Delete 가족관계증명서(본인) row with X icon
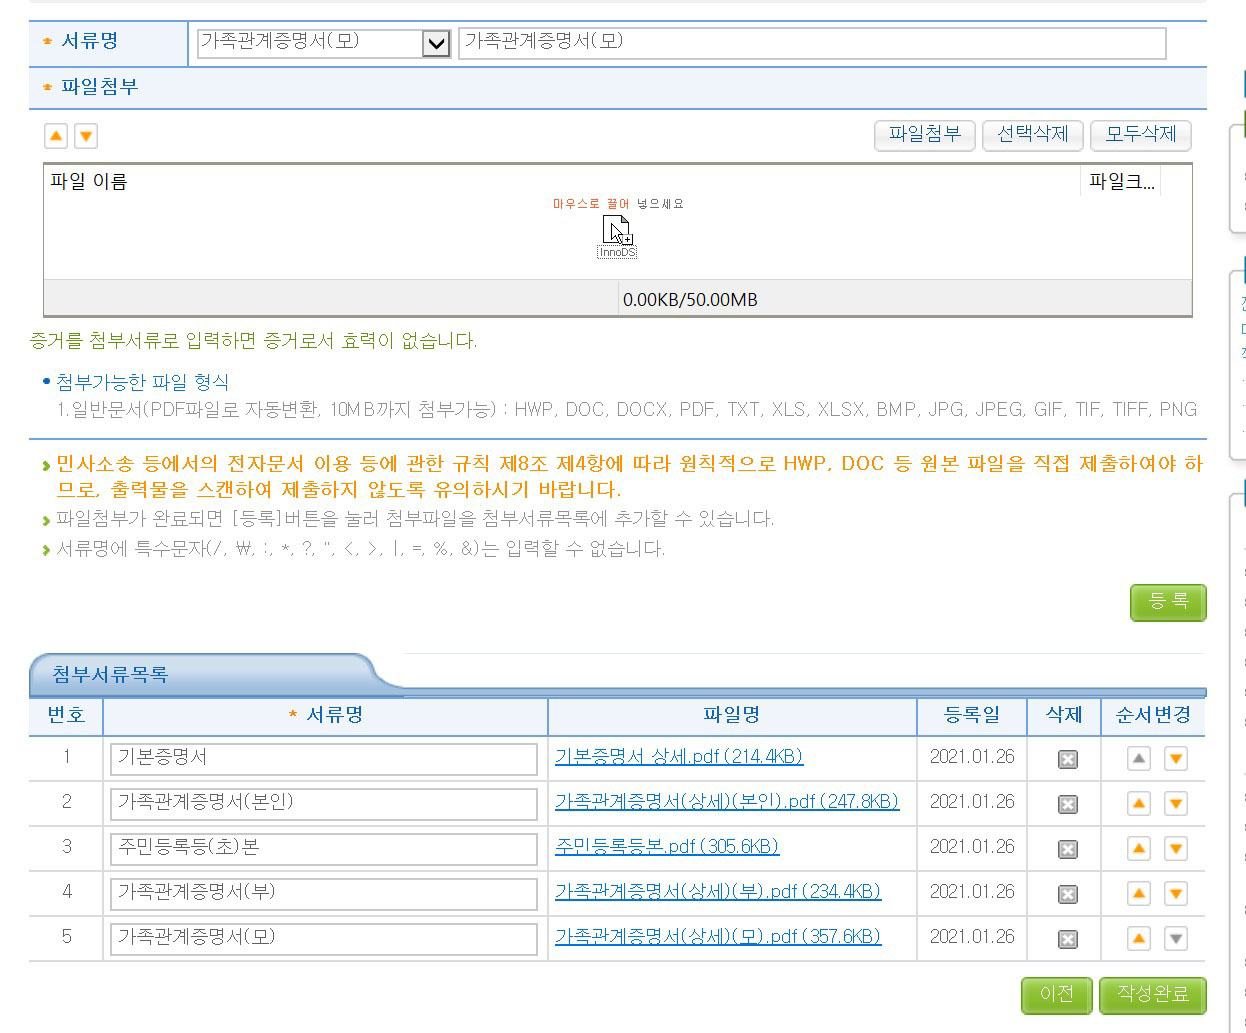The image size is (1246, 1033). point(1068,804)
